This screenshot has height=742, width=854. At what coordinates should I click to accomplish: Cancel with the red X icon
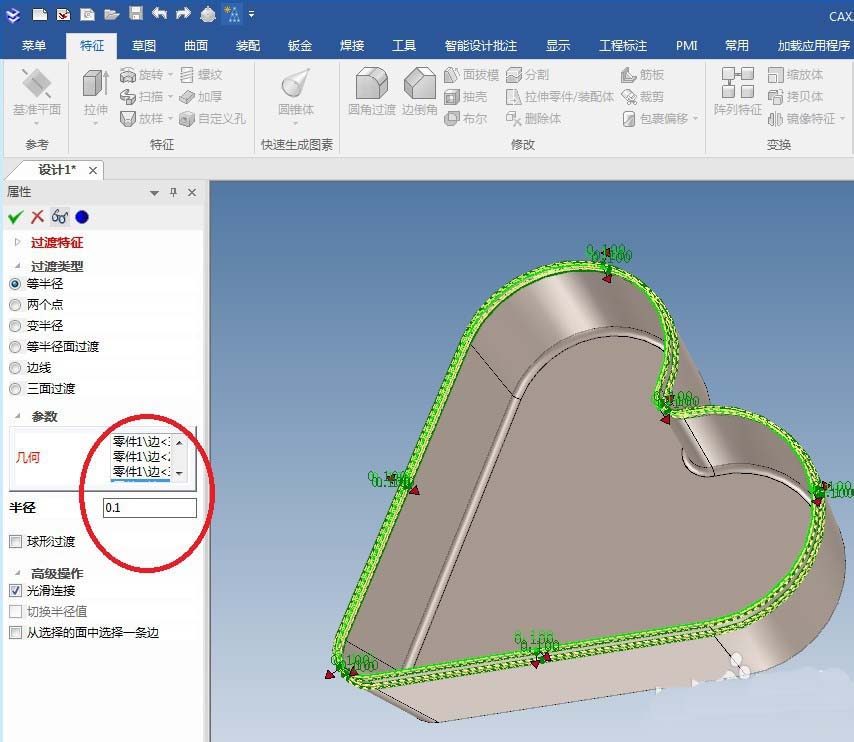coord(37,217)
